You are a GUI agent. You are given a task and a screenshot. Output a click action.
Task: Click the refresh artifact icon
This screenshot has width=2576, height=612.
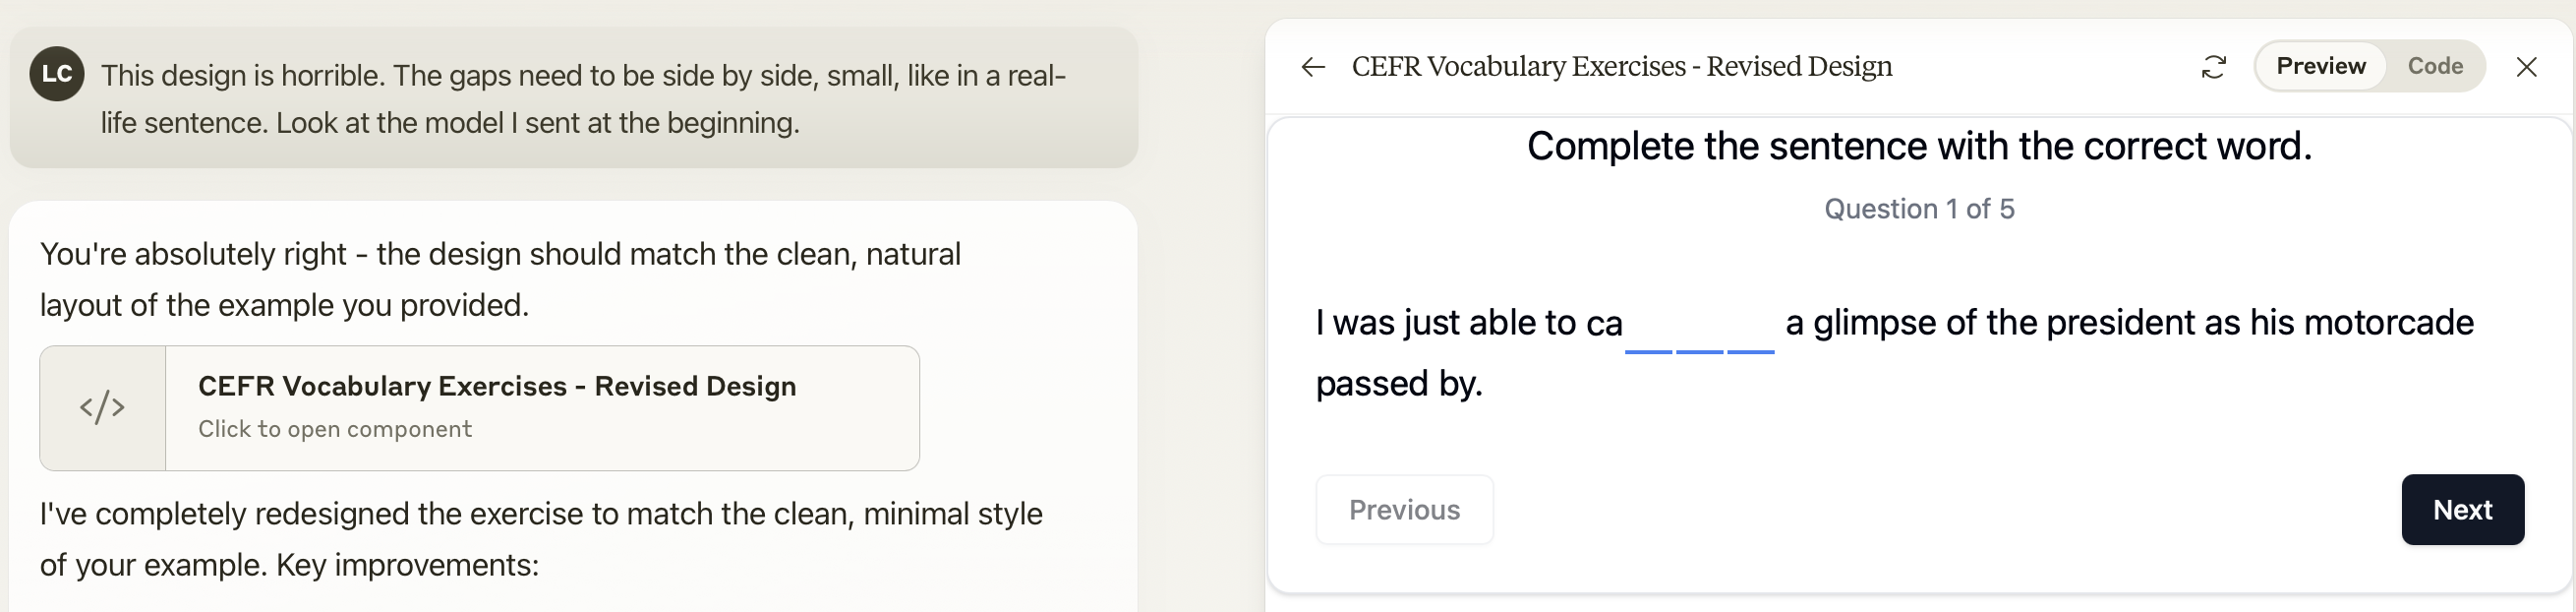2214,67
